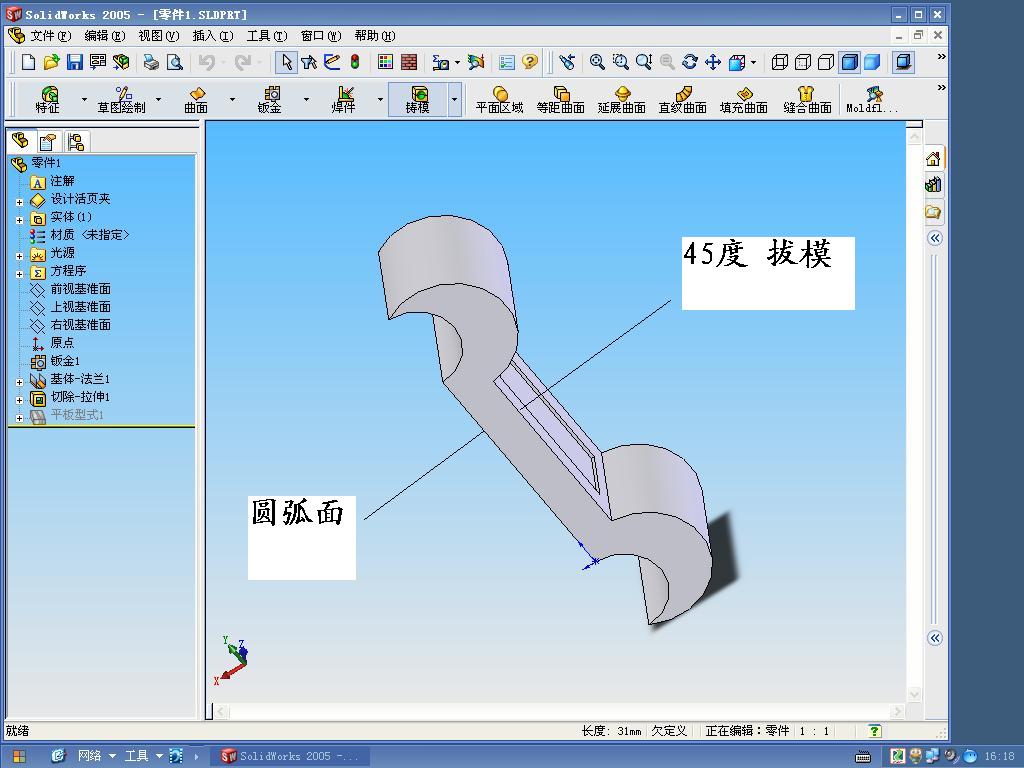
Task: Click the 等距曲面 offset surface tool
Action: pos(560,99)
